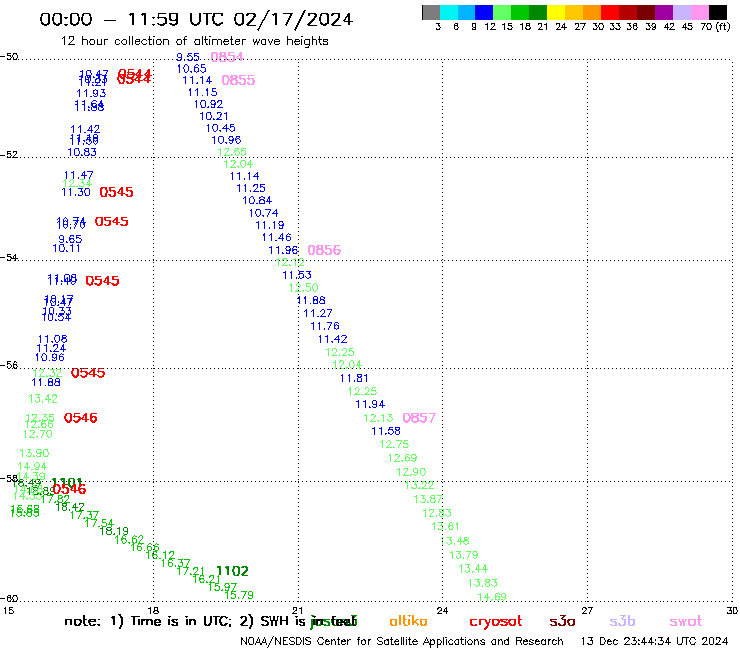
Task: Click the wave height value '13.42'
Action: [42, 399]
